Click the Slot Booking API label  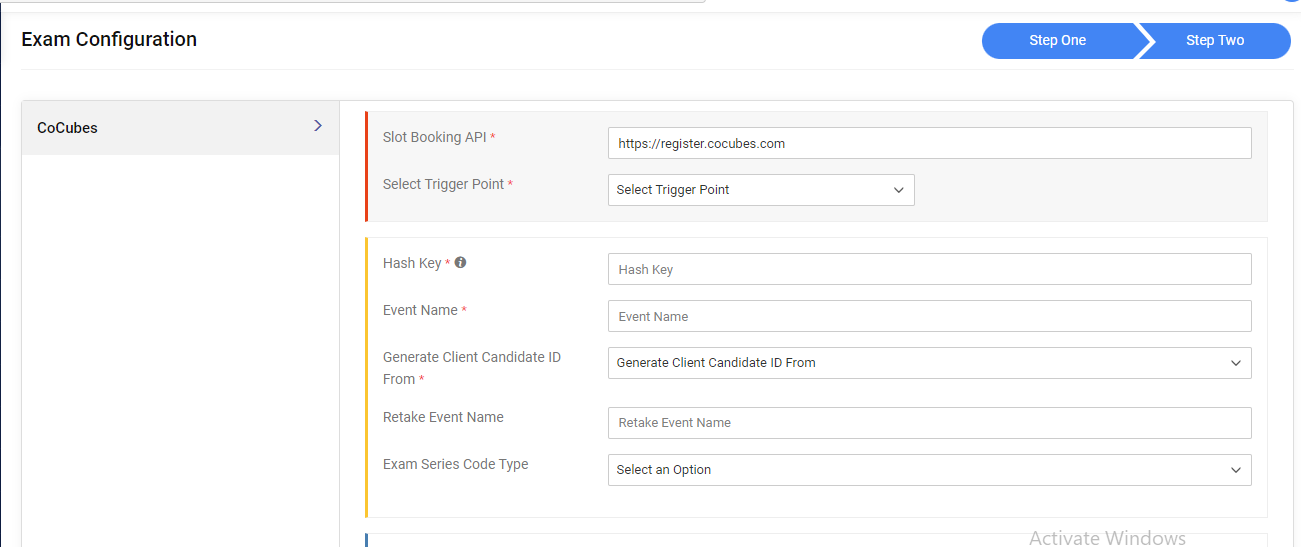435,137
